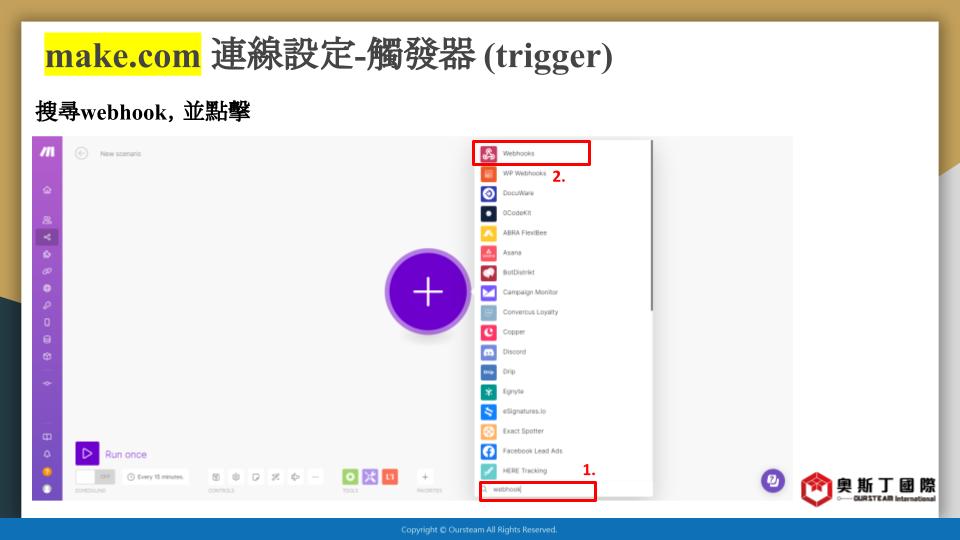Open the Every 15 minutes schedule setting
The width and height of the screenshot is (960, 540).
pyautogui.click(x=156, y=476)
